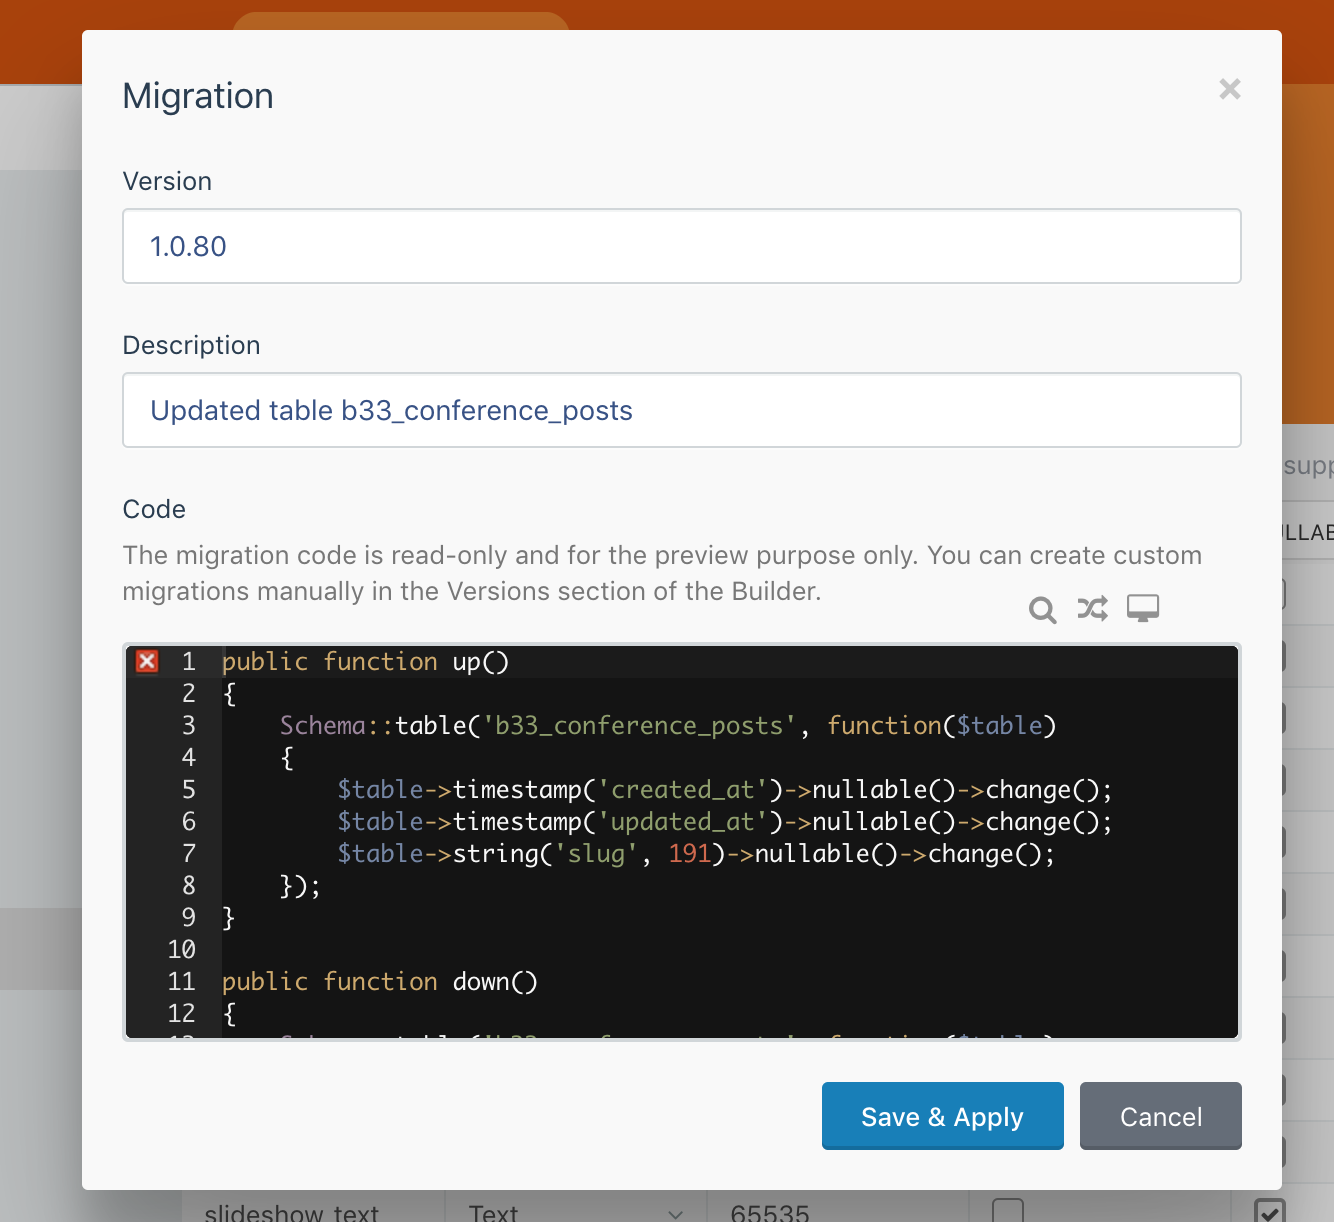The width and height of the screenshot is (1334, 1222).
Task: Click the Cancel button
Action: [x=1160, y=1116]
